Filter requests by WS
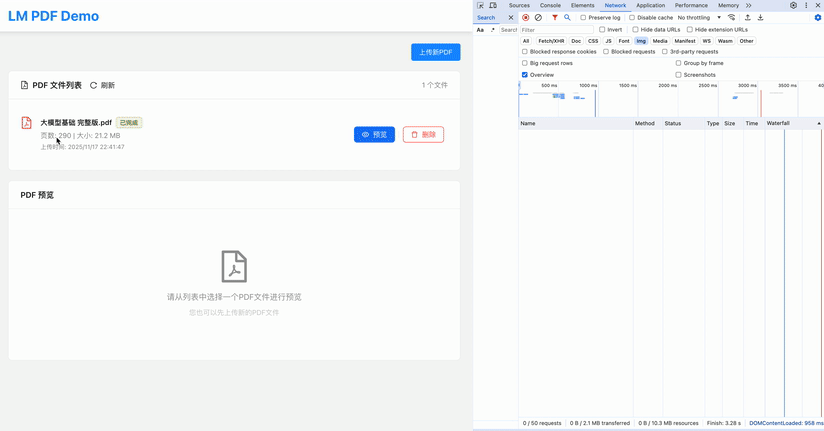This screenshot has width=824, height=431. (x=707, y=41)
